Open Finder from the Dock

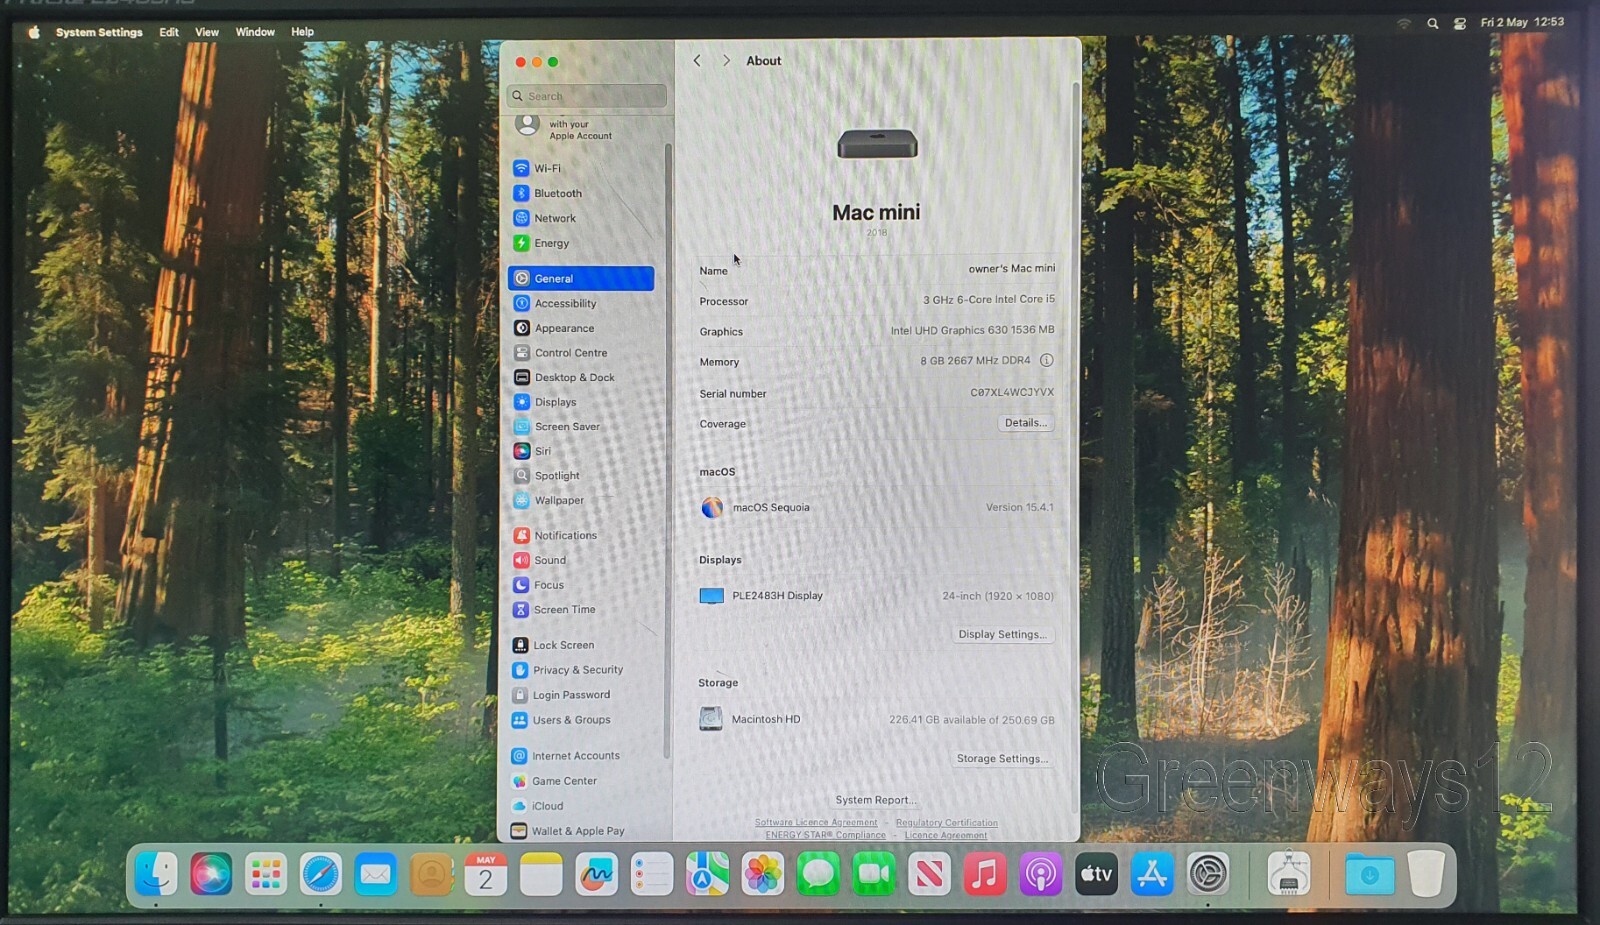[x=156, y=874]
